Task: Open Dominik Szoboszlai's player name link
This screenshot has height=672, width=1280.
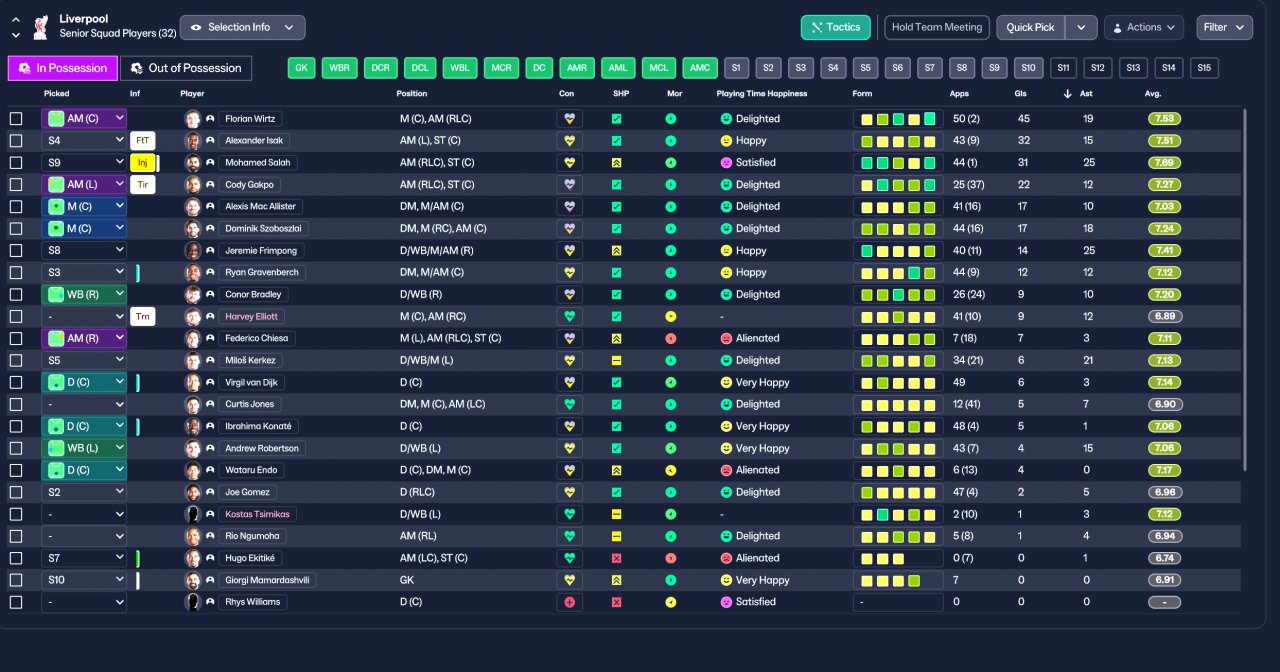Action: (x=263, y=228)
